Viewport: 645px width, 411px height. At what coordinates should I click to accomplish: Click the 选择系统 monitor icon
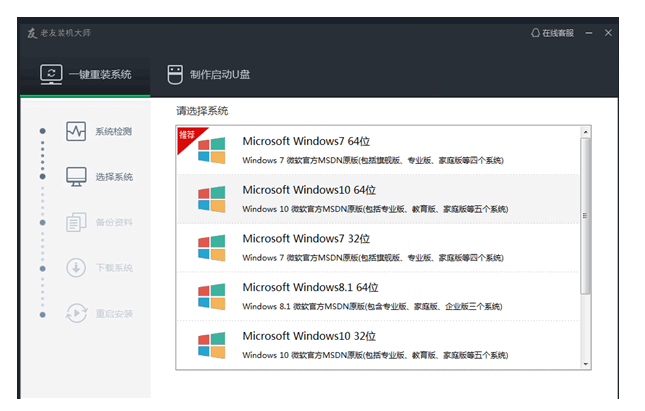[76, 177]
